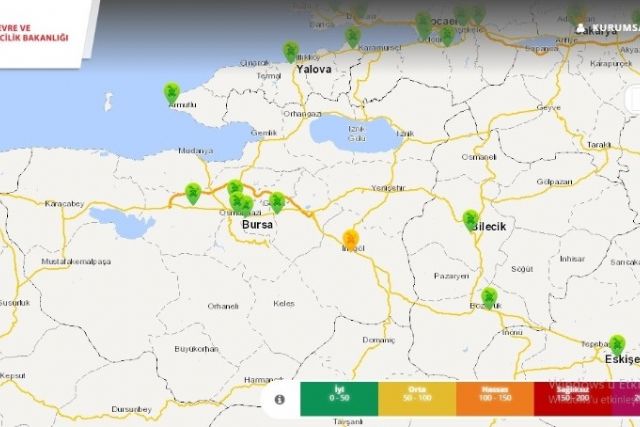Click the green İyi 0-50 legend swatch
640x427 pixels.
339,399
